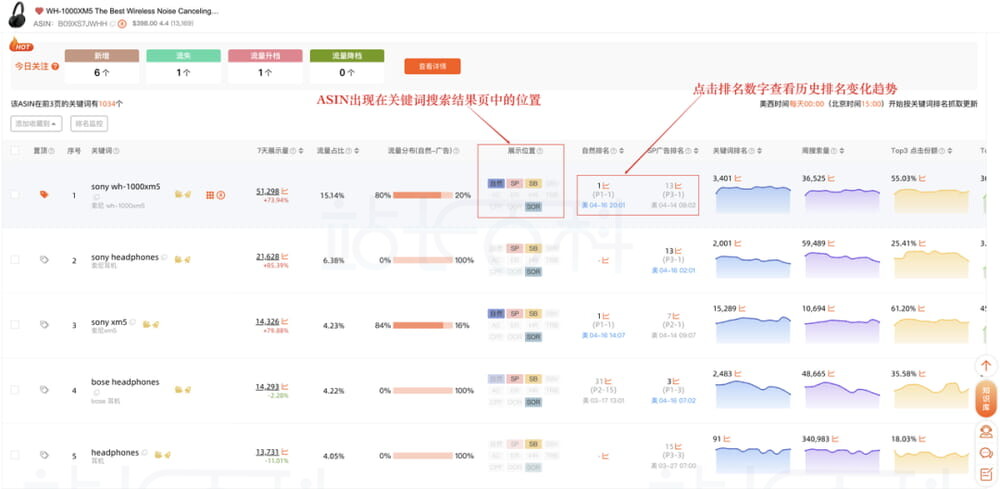
Task: Click SP ad rank 13 for sony wh-1000xm5
Action: (668, 186)
